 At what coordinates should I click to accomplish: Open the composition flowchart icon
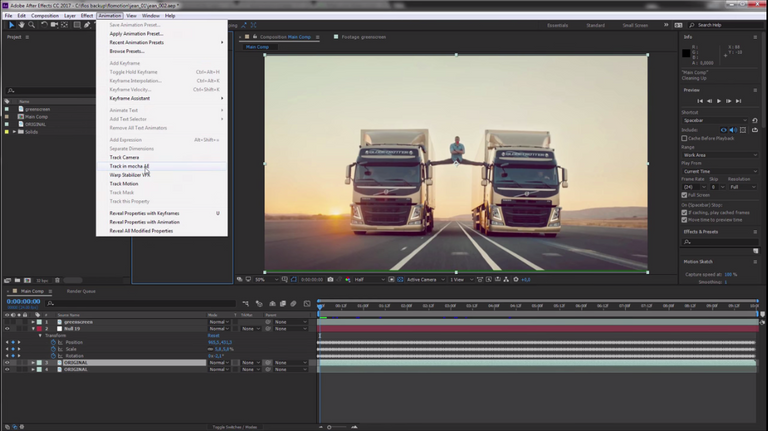point(506,280)
